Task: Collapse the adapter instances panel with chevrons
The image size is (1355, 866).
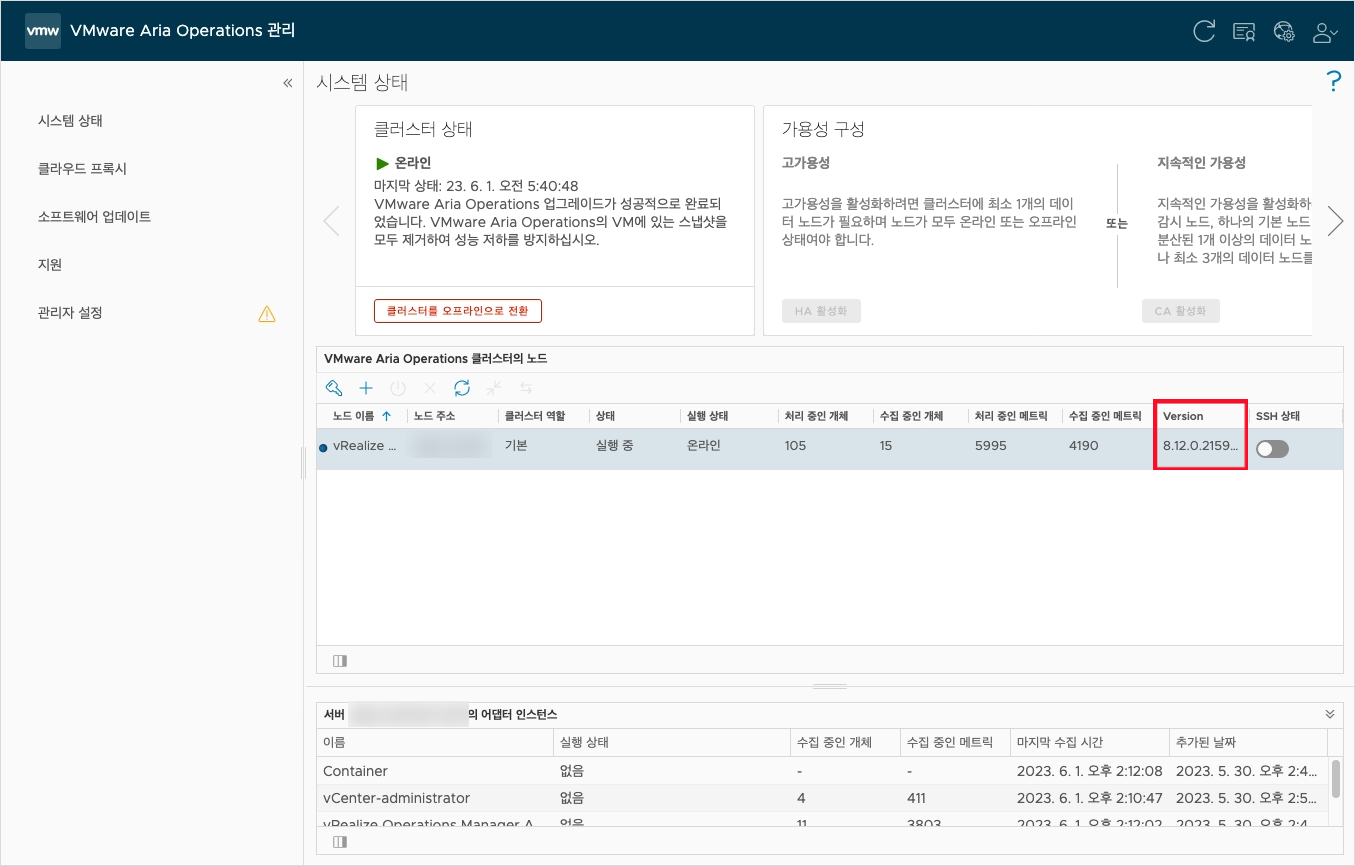Action: (1330, 714)
